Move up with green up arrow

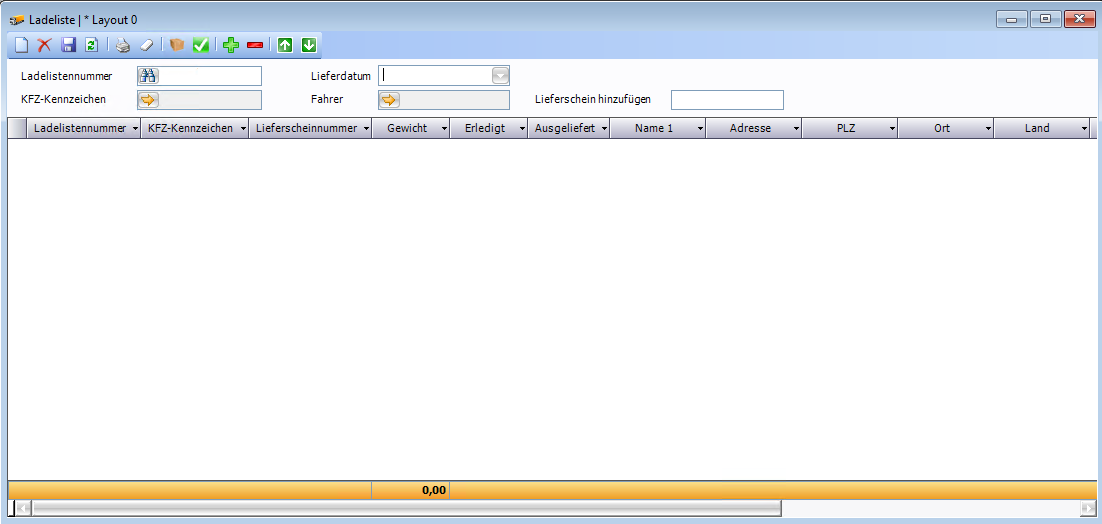pyautogui.click(x=285, y=45)
